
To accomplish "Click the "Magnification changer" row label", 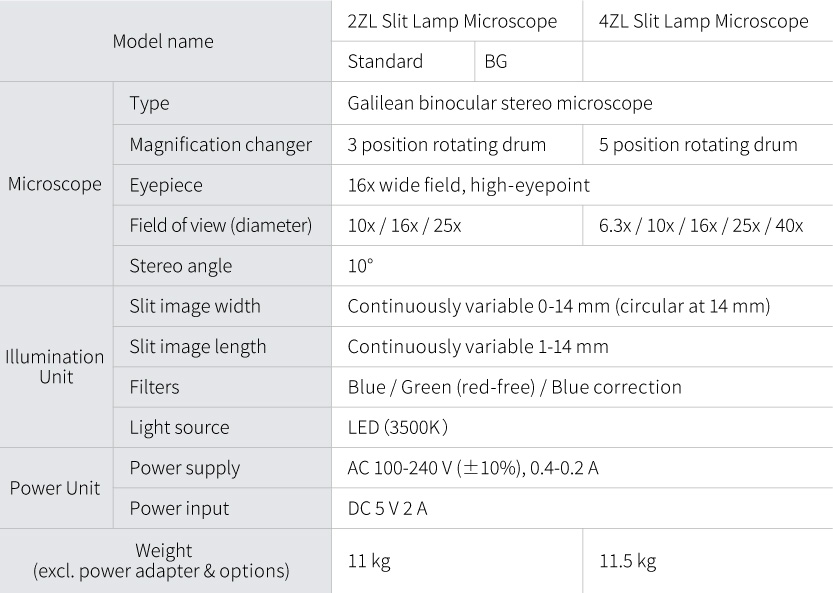I will click(x=220, y=144).
